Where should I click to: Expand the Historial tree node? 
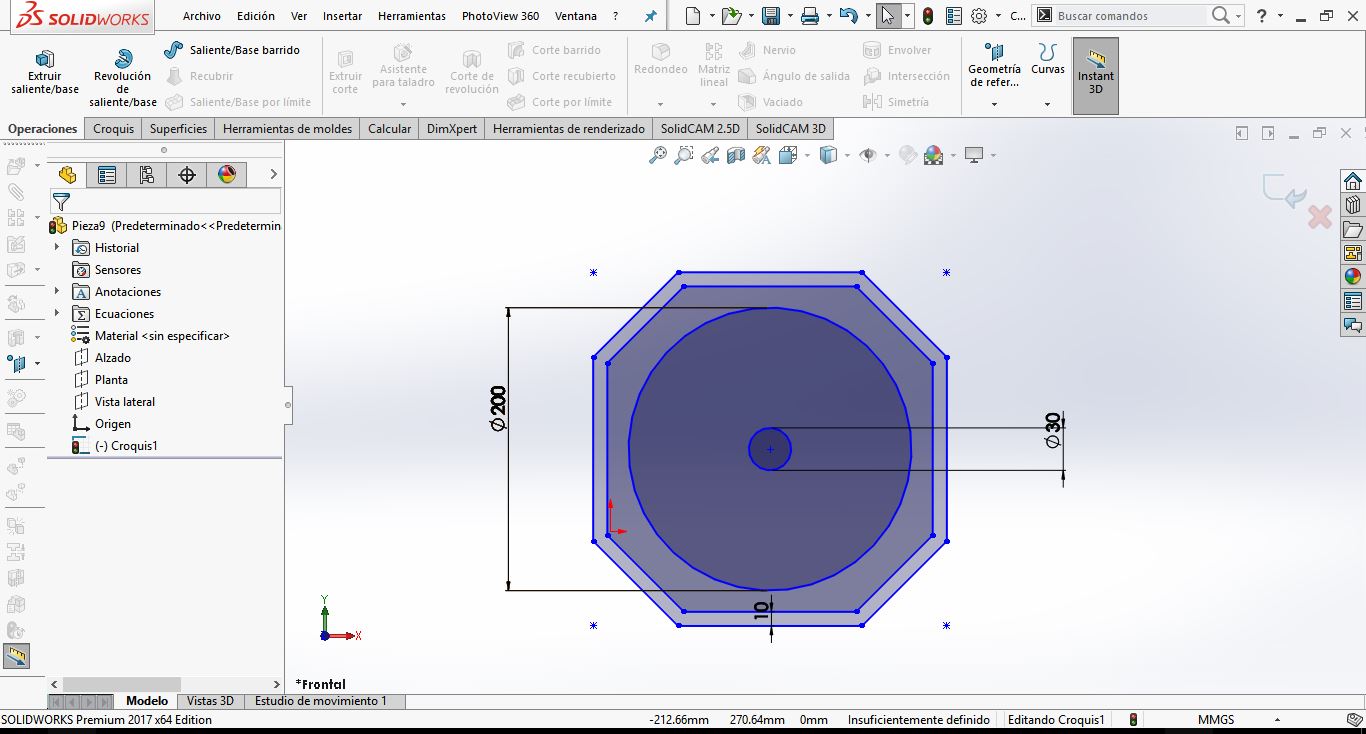pos(57,248)
